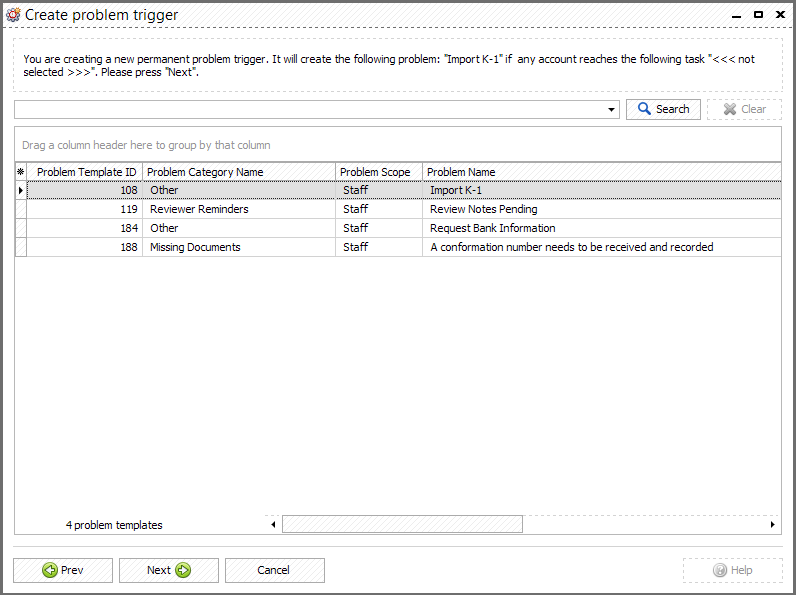796x595 pixels.
Task: Click the gear icon in title bar
Action: point(13,15)
